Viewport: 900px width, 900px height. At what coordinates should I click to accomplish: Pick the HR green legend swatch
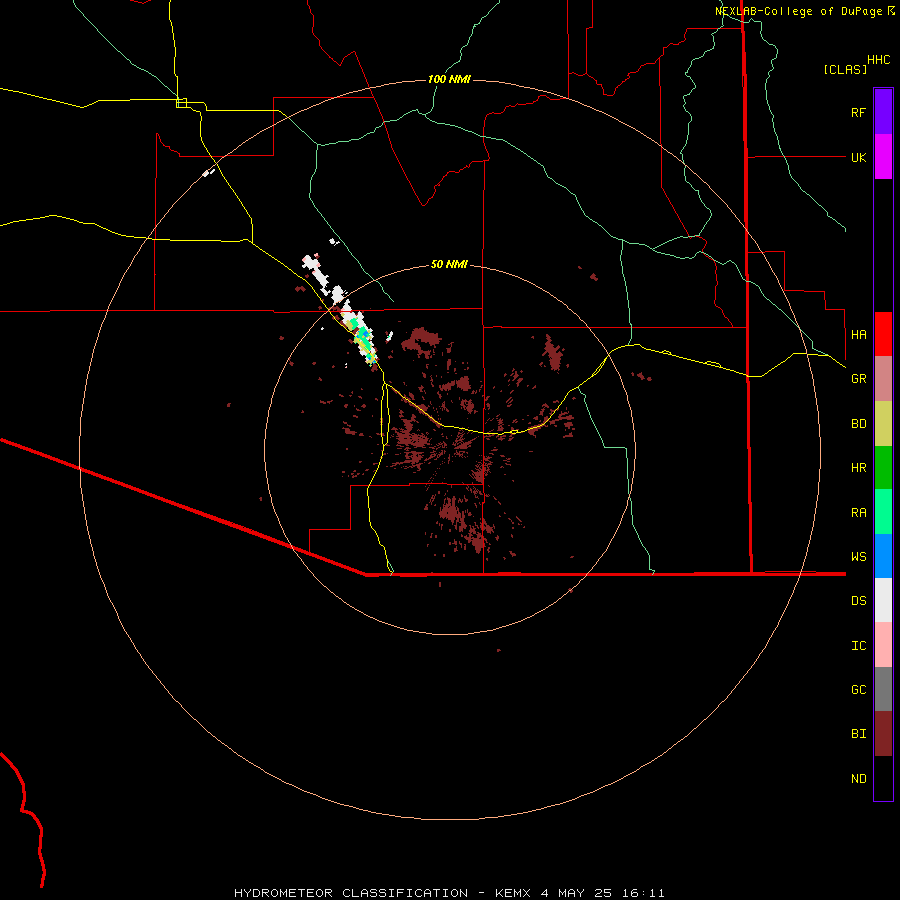[883, 468]
